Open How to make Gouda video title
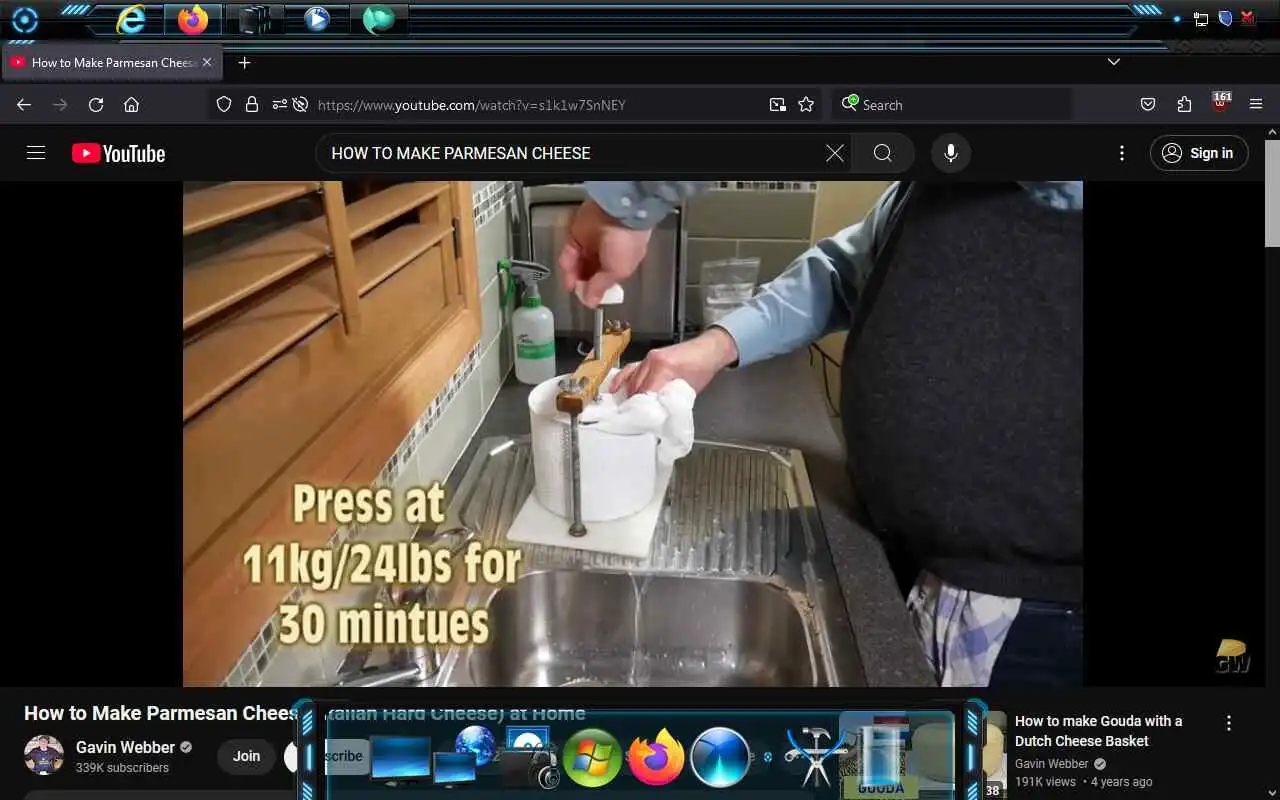Image resolution: width=1280 pixels, height=800 pixels. pyautogui.click(x=1098, y=731)
